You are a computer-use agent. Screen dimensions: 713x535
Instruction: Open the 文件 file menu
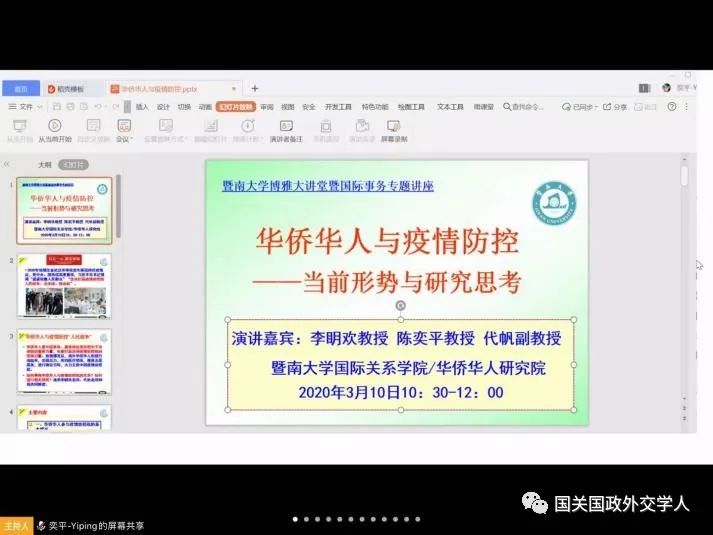21,107
